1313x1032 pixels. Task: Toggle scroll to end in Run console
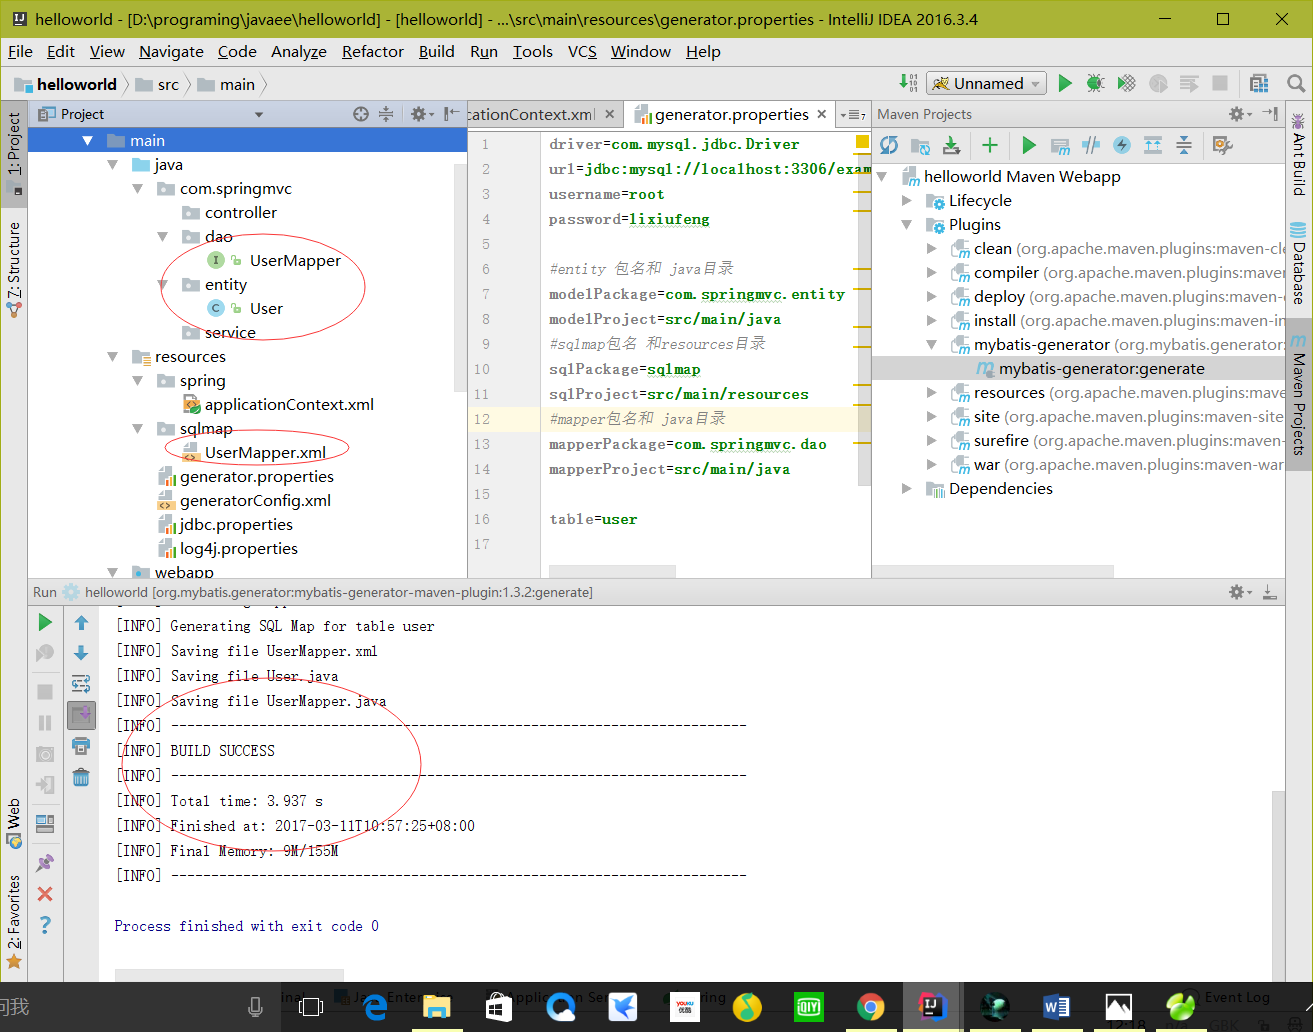81,714
